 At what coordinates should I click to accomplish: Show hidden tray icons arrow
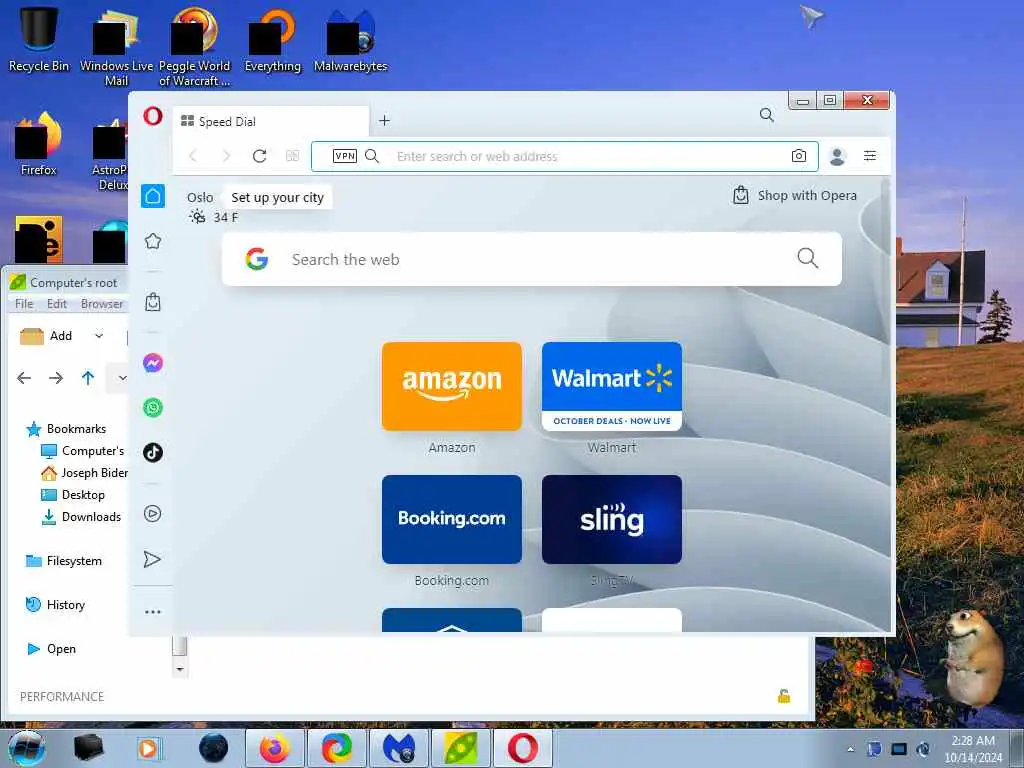[x=850, y=749]
